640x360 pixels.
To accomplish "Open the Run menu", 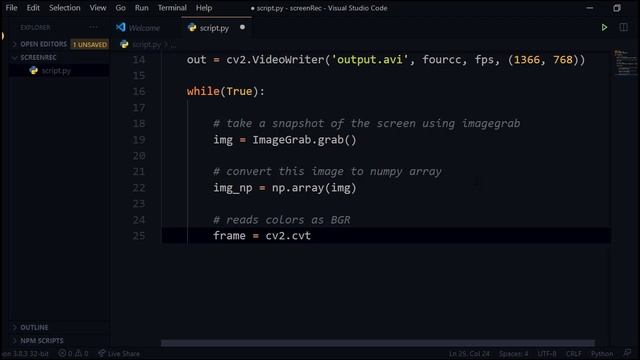I will click(142, 8).
